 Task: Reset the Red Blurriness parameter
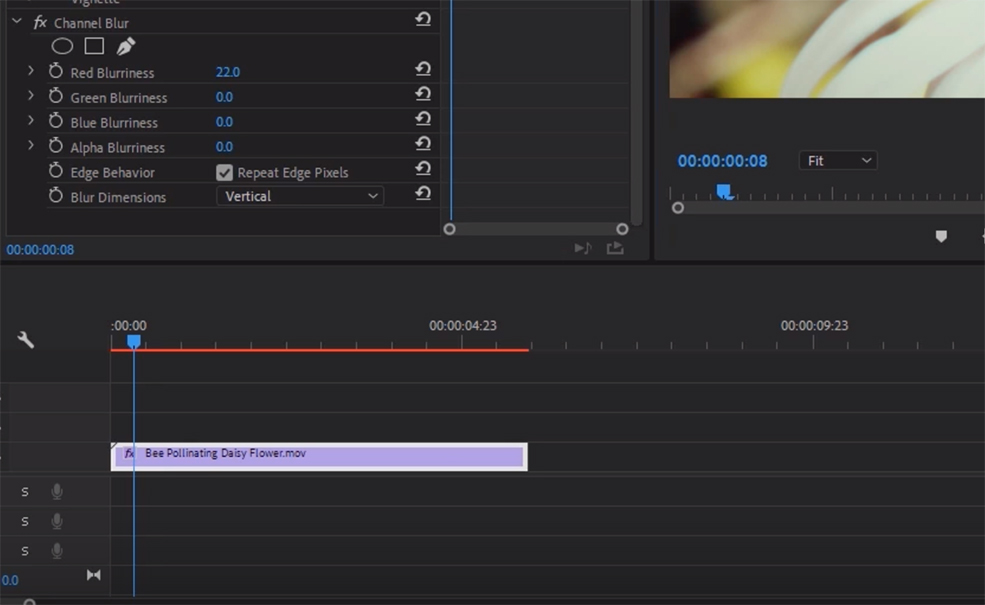(423, 69)
